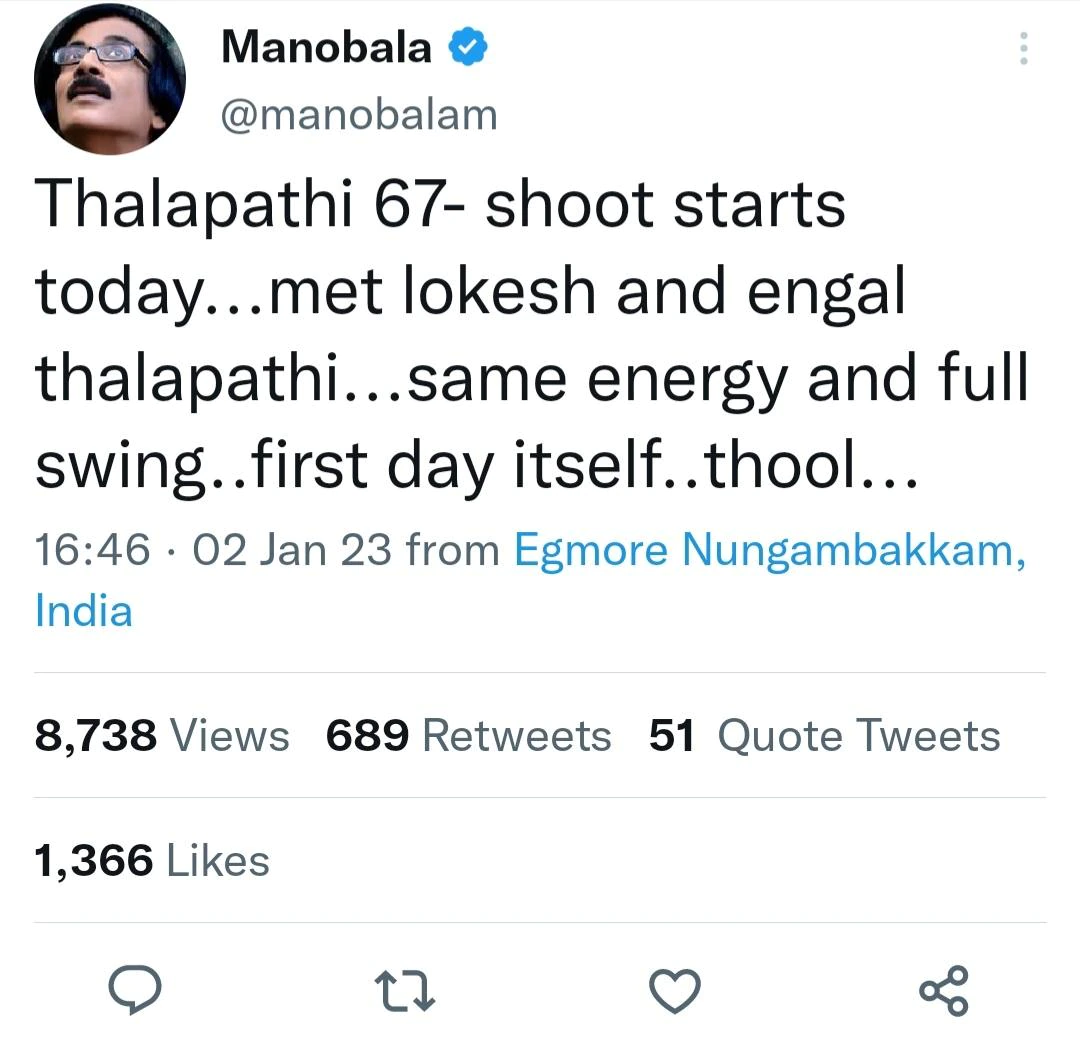Viewport: 1080px width, 1050px height.
Task: Expand the overflow menu in the top corner
Action: (x=1024, y=48)
